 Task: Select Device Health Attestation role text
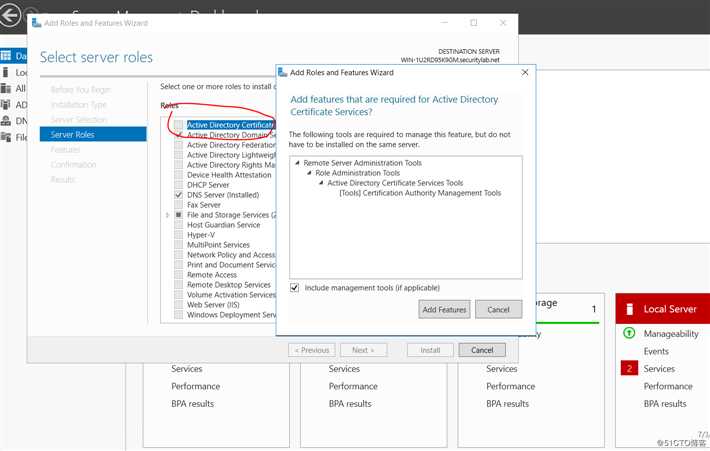coord(229,175)
